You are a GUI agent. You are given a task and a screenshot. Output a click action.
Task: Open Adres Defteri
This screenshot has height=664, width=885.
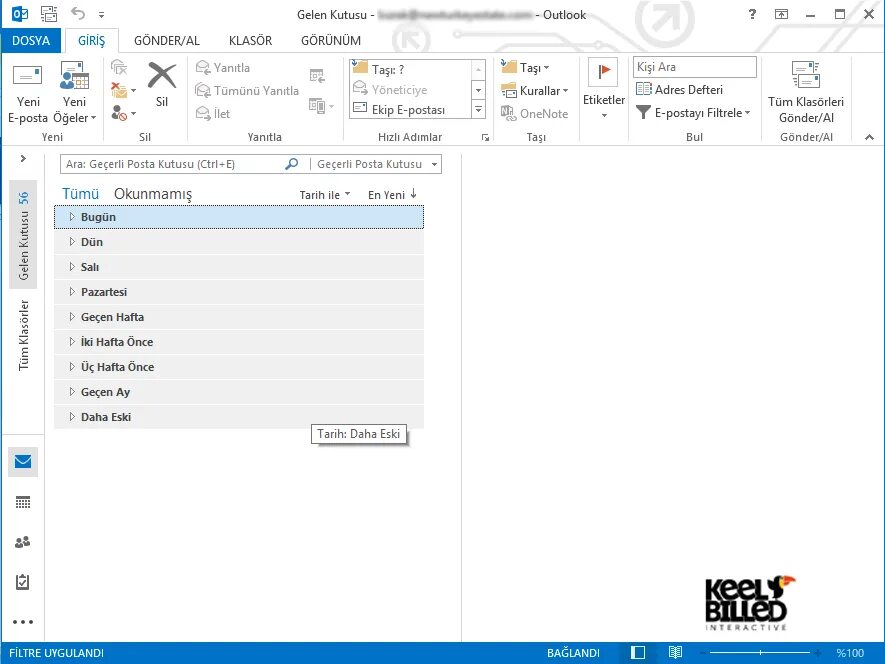click(679, 89)
